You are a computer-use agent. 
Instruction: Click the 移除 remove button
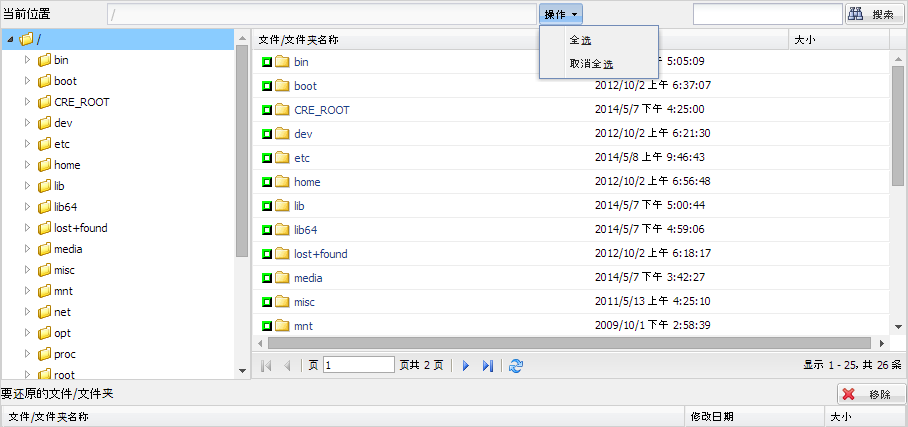[871, 395]
